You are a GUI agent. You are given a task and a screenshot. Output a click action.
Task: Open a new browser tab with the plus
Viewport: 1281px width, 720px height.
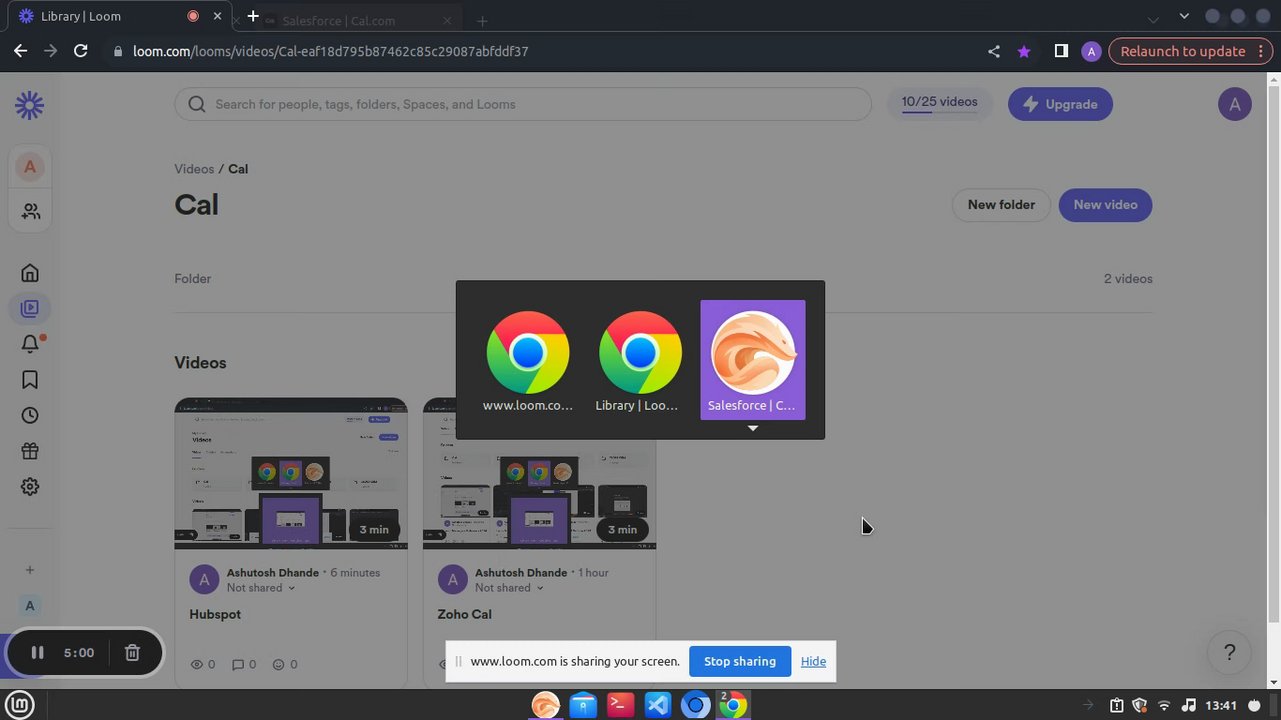(x=253, y=16)
